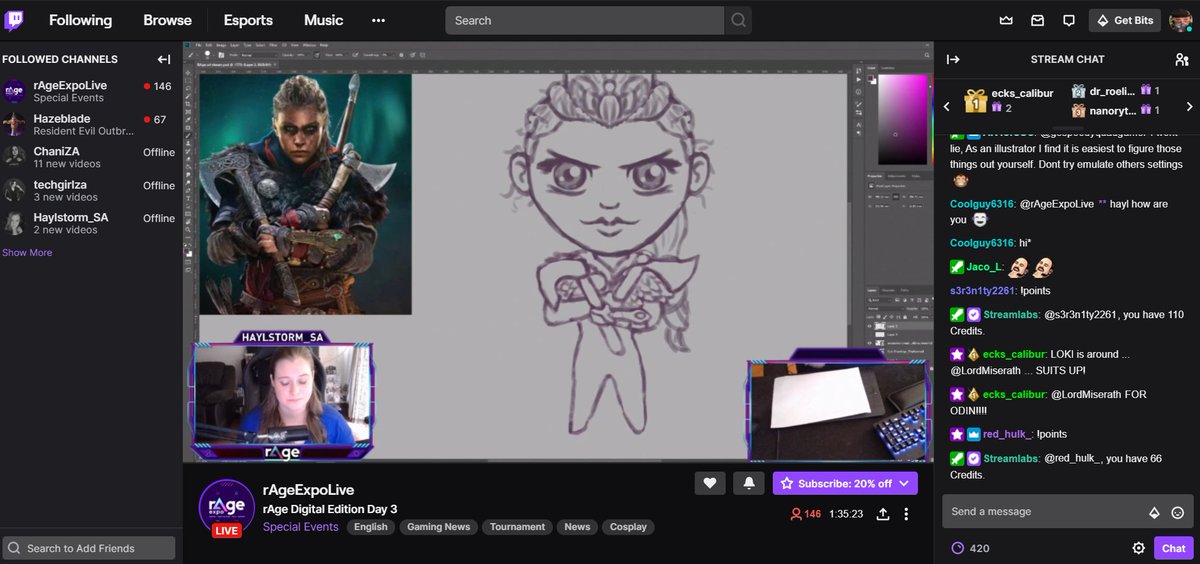The image size is (1200, 564).
Task: Open the ChaniZA offline channel
Action: (90, 158)
